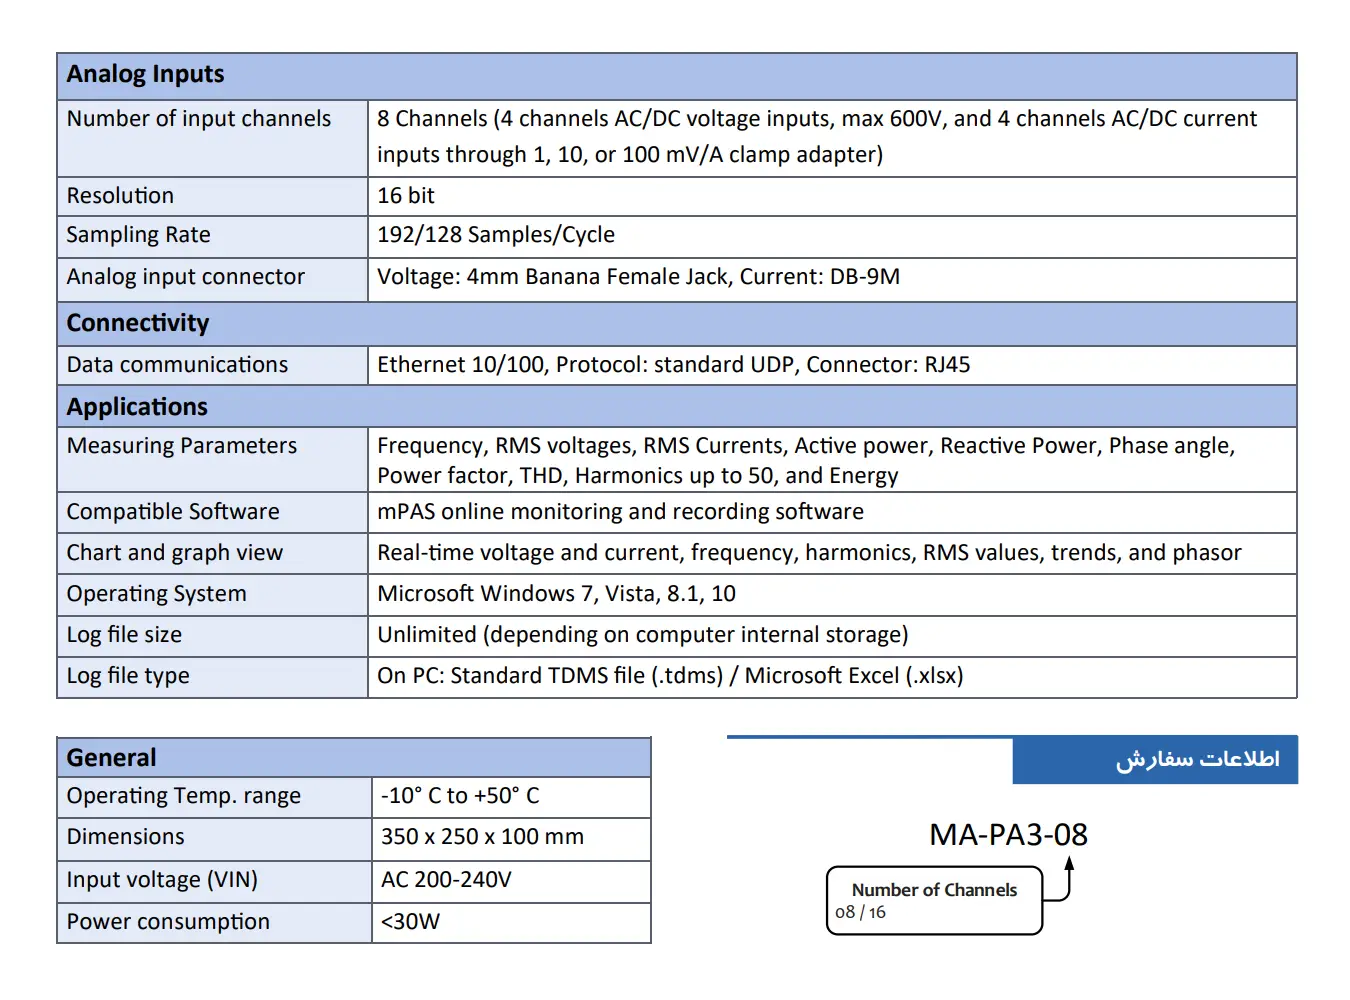Click the 'Microsoft Windows 7, Vista' value
The width and height of the screenshot is (1350, 1000).
click(x=556, y=594)
